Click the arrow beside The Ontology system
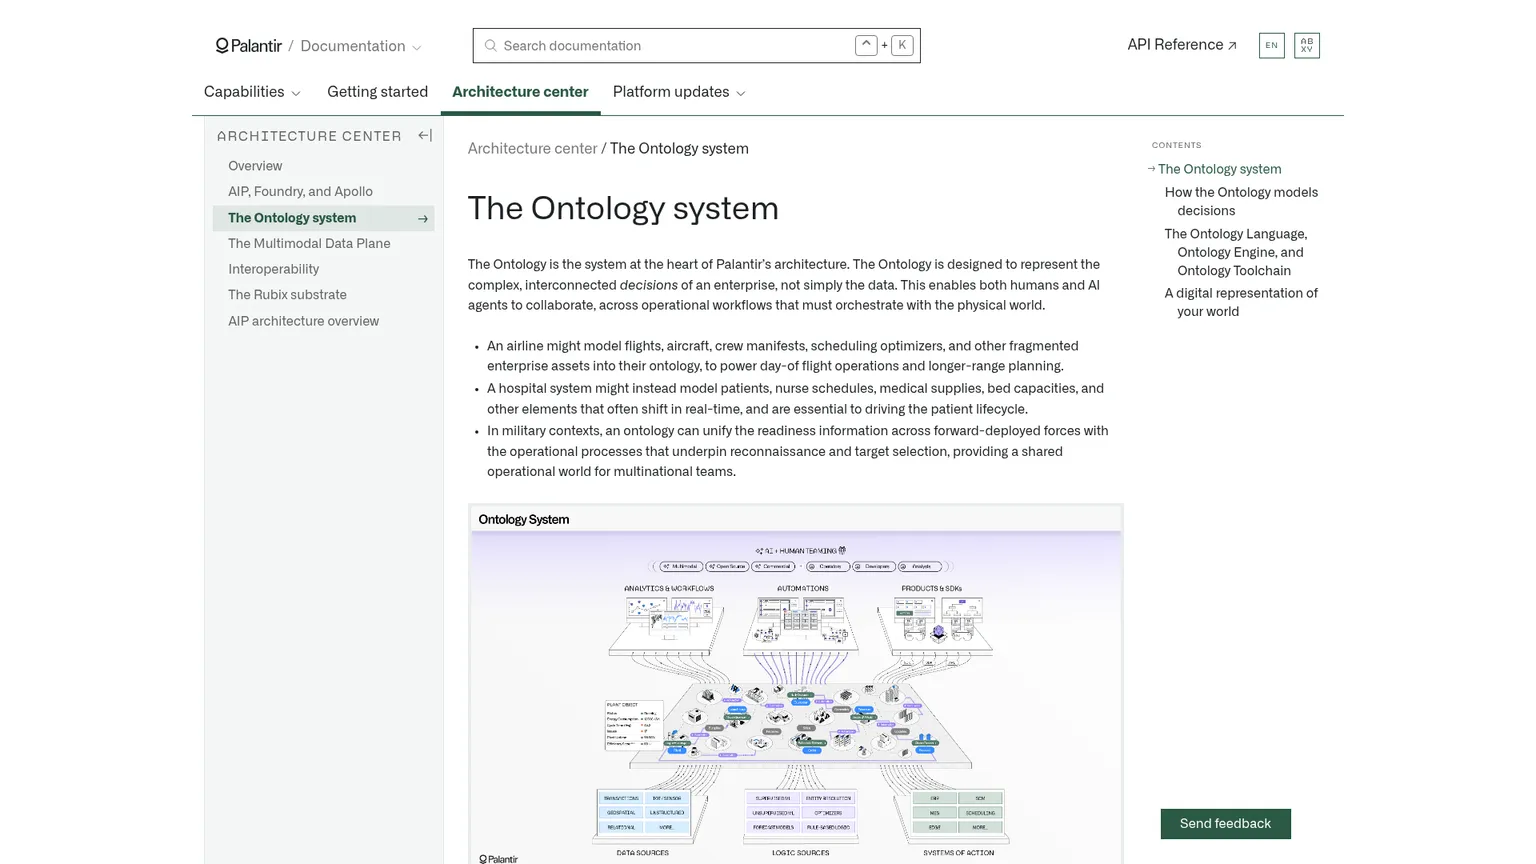Image resolution: width=1536 pixels, height=864 pixels. [423, 218]
